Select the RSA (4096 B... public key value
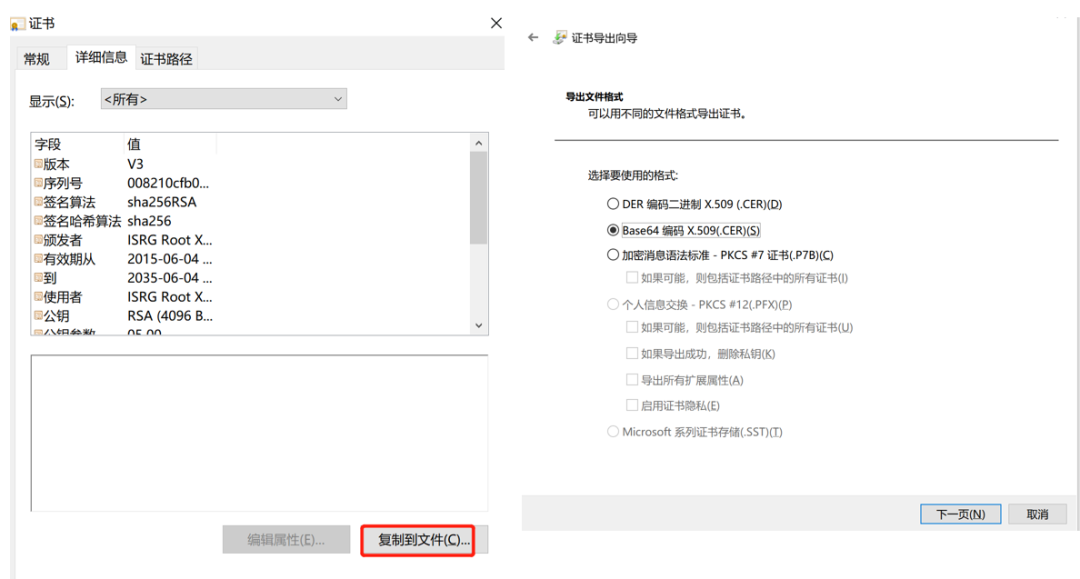Image resolution: width=1080 pixels, height=579 pixels. tap(169, 315)
